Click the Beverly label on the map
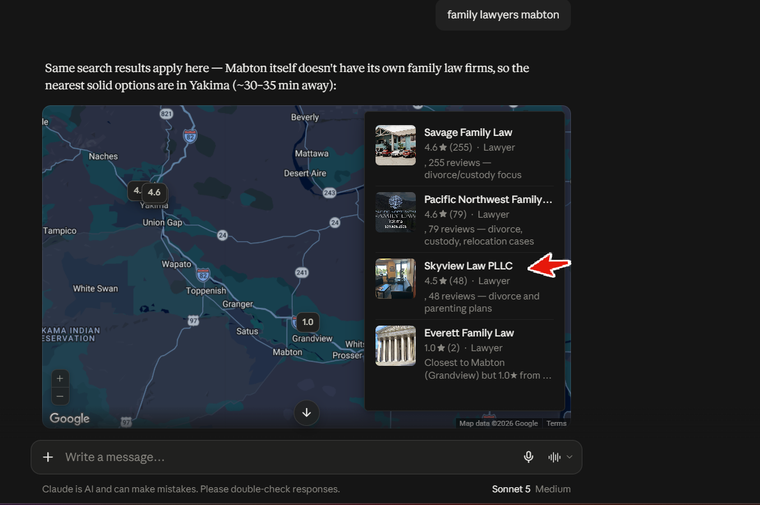This screenshot has width=760, height=505. point(305,117)
